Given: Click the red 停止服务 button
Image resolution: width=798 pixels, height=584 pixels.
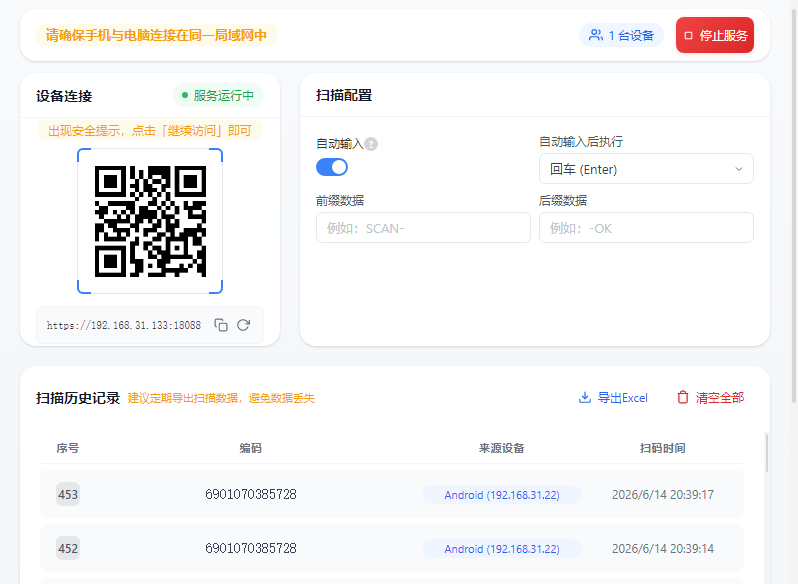Looking at the screenshot, I should (x=715, y=35).
